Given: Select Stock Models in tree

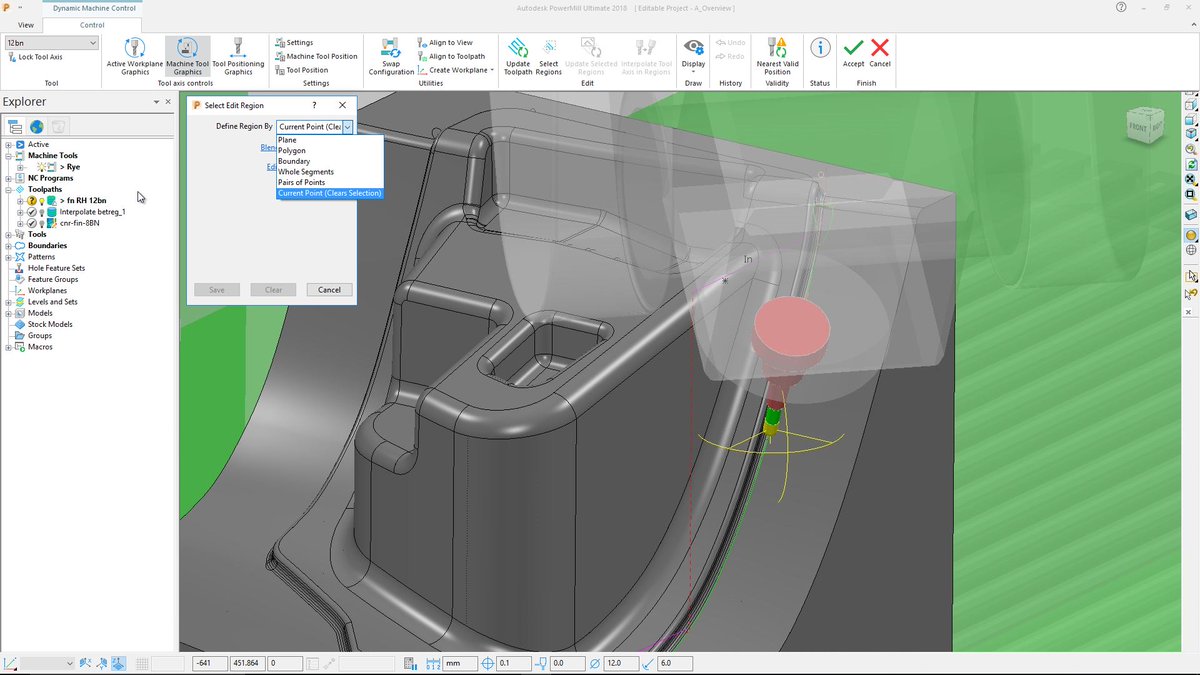Looking at the screenshot, I should click(x=50, y=324).
